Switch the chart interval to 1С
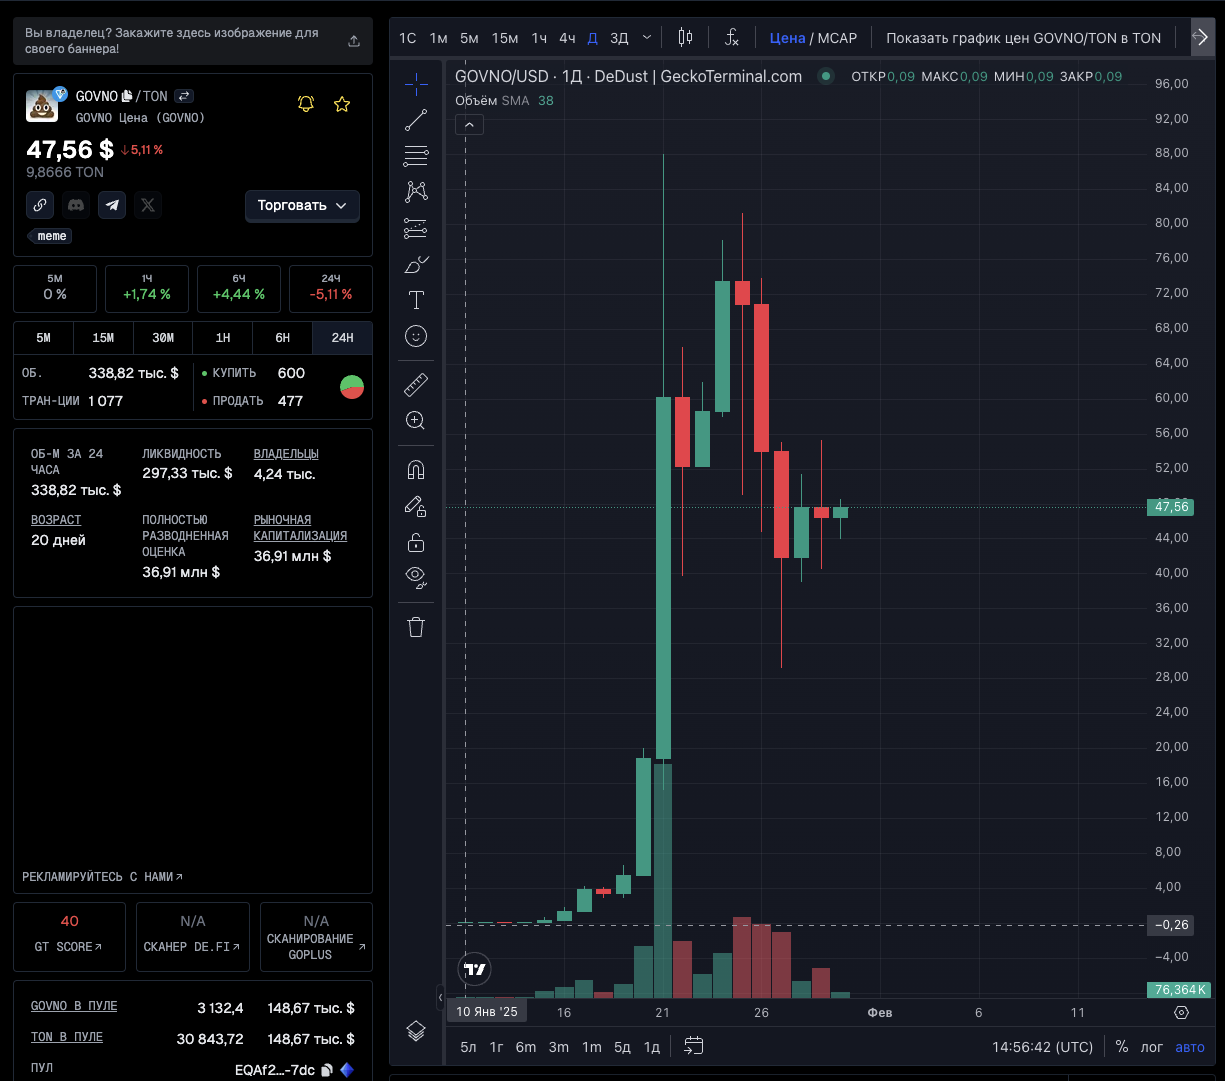This screenshot has width=1225, height=1081. pyautogui.click(x=408, y=38)
